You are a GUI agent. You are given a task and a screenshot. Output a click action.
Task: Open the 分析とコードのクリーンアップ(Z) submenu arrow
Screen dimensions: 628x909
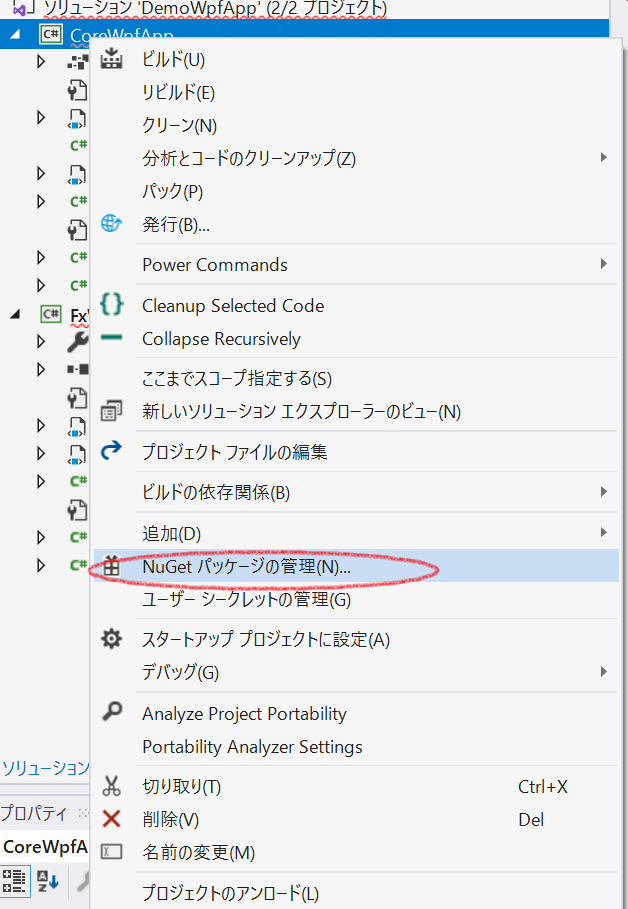(x=604, y=157)
